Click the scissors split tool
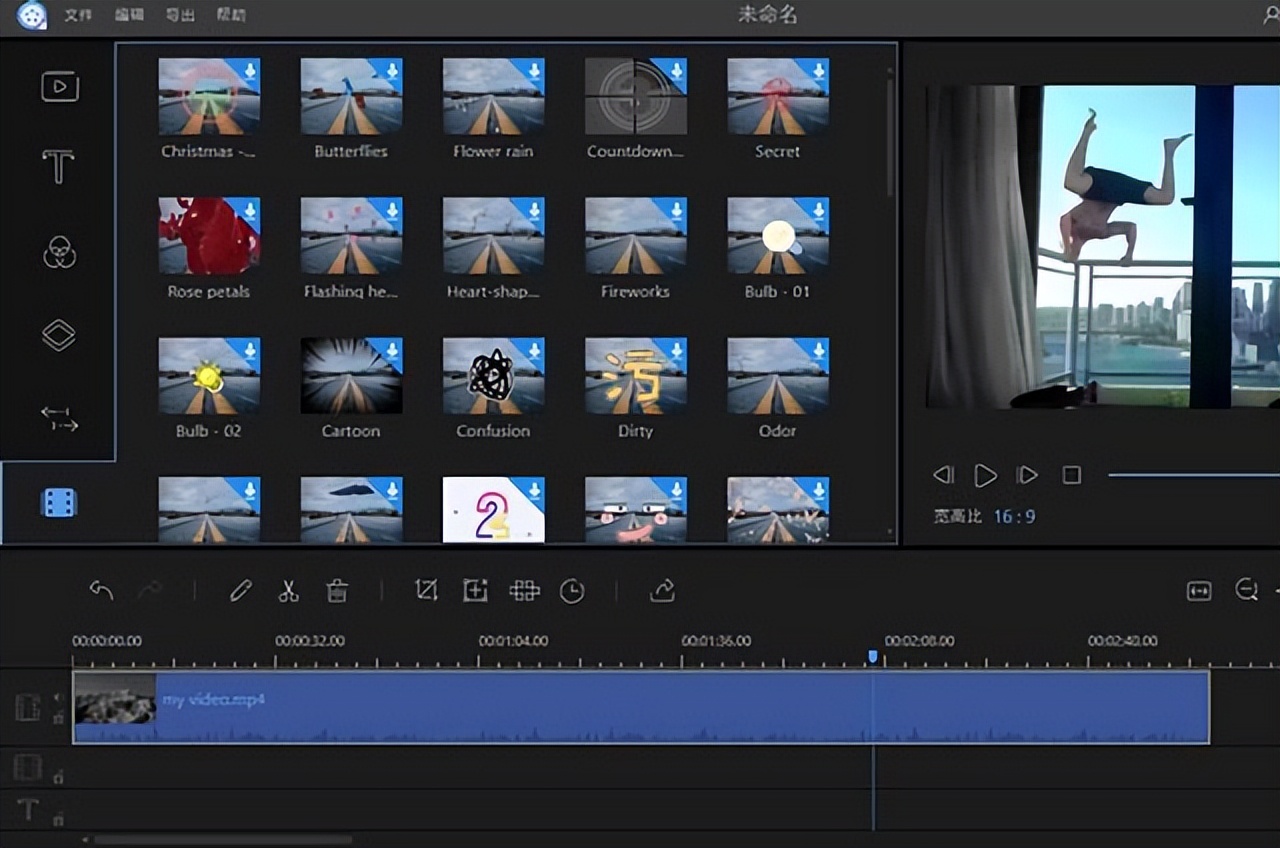Screen dimensions: 1280x848 [x=288, y=591]
